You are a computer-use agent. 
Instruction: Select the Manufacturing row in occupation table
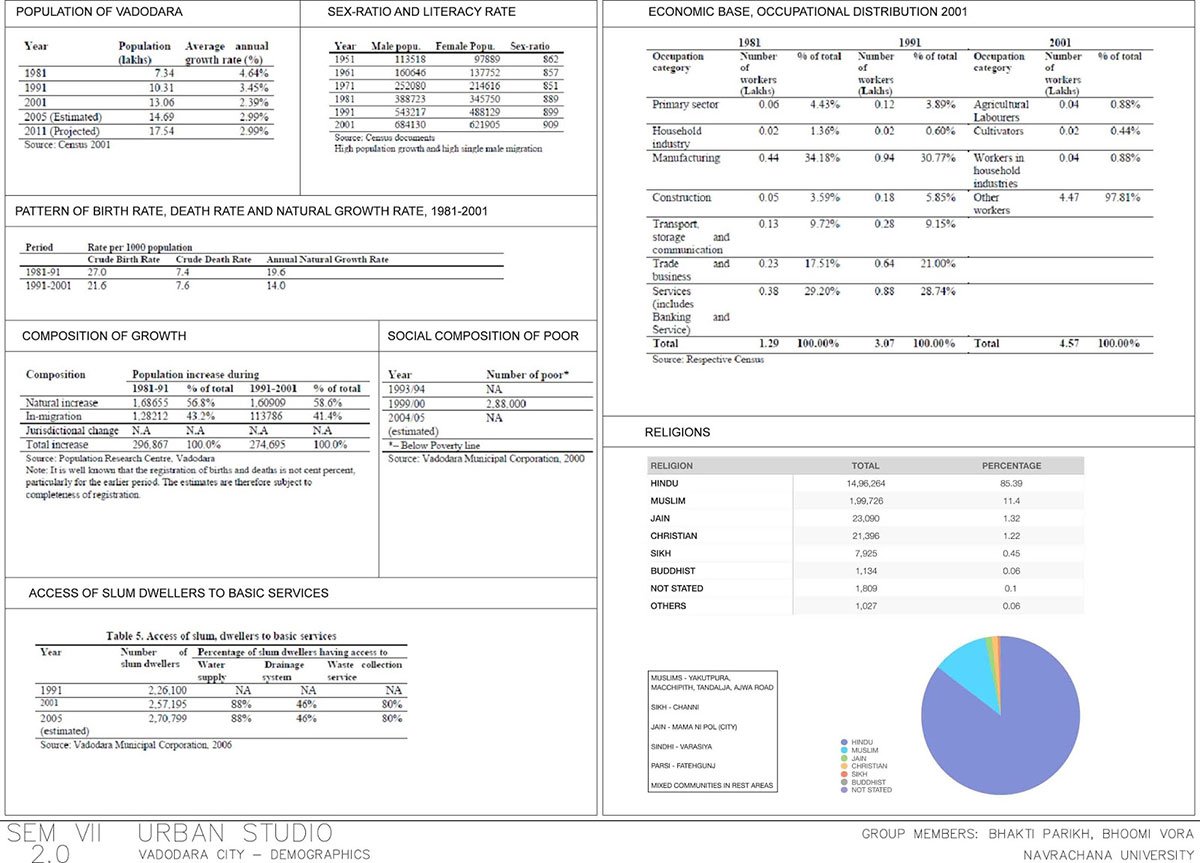tap(800, 159)
